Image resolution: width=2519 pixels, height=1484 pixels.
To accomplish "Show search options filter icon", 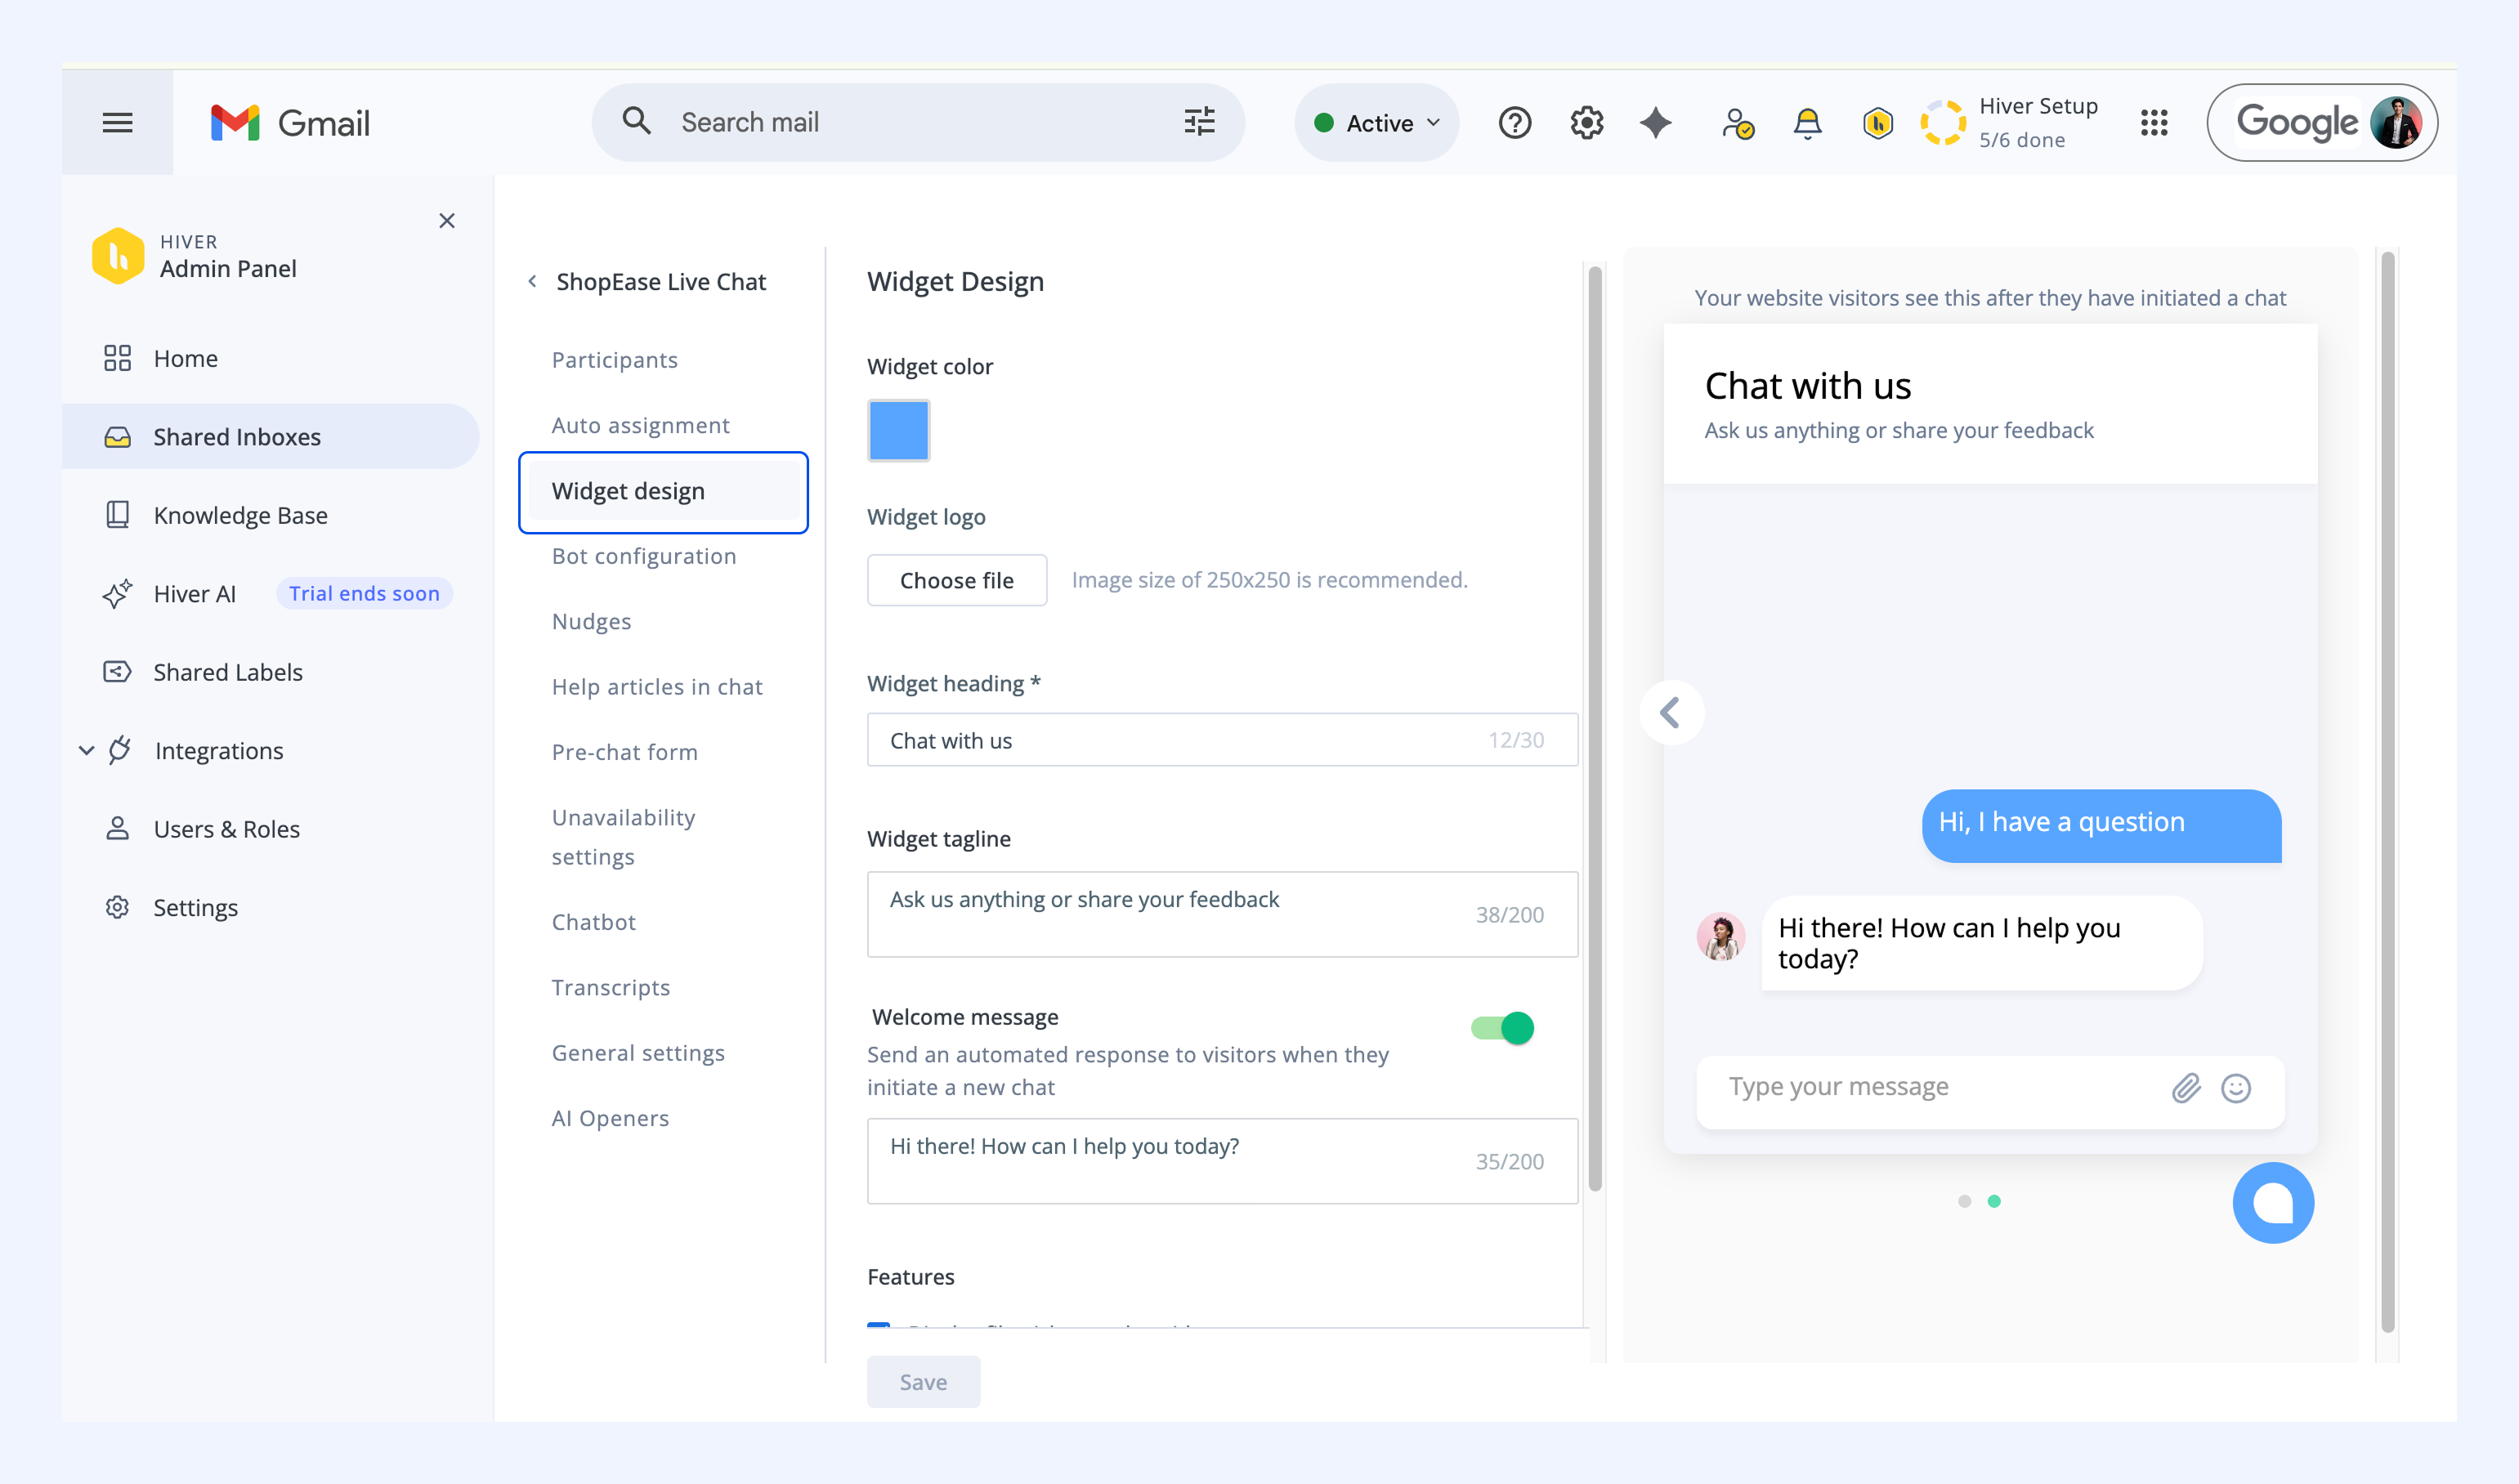I will click(1199, 121).
